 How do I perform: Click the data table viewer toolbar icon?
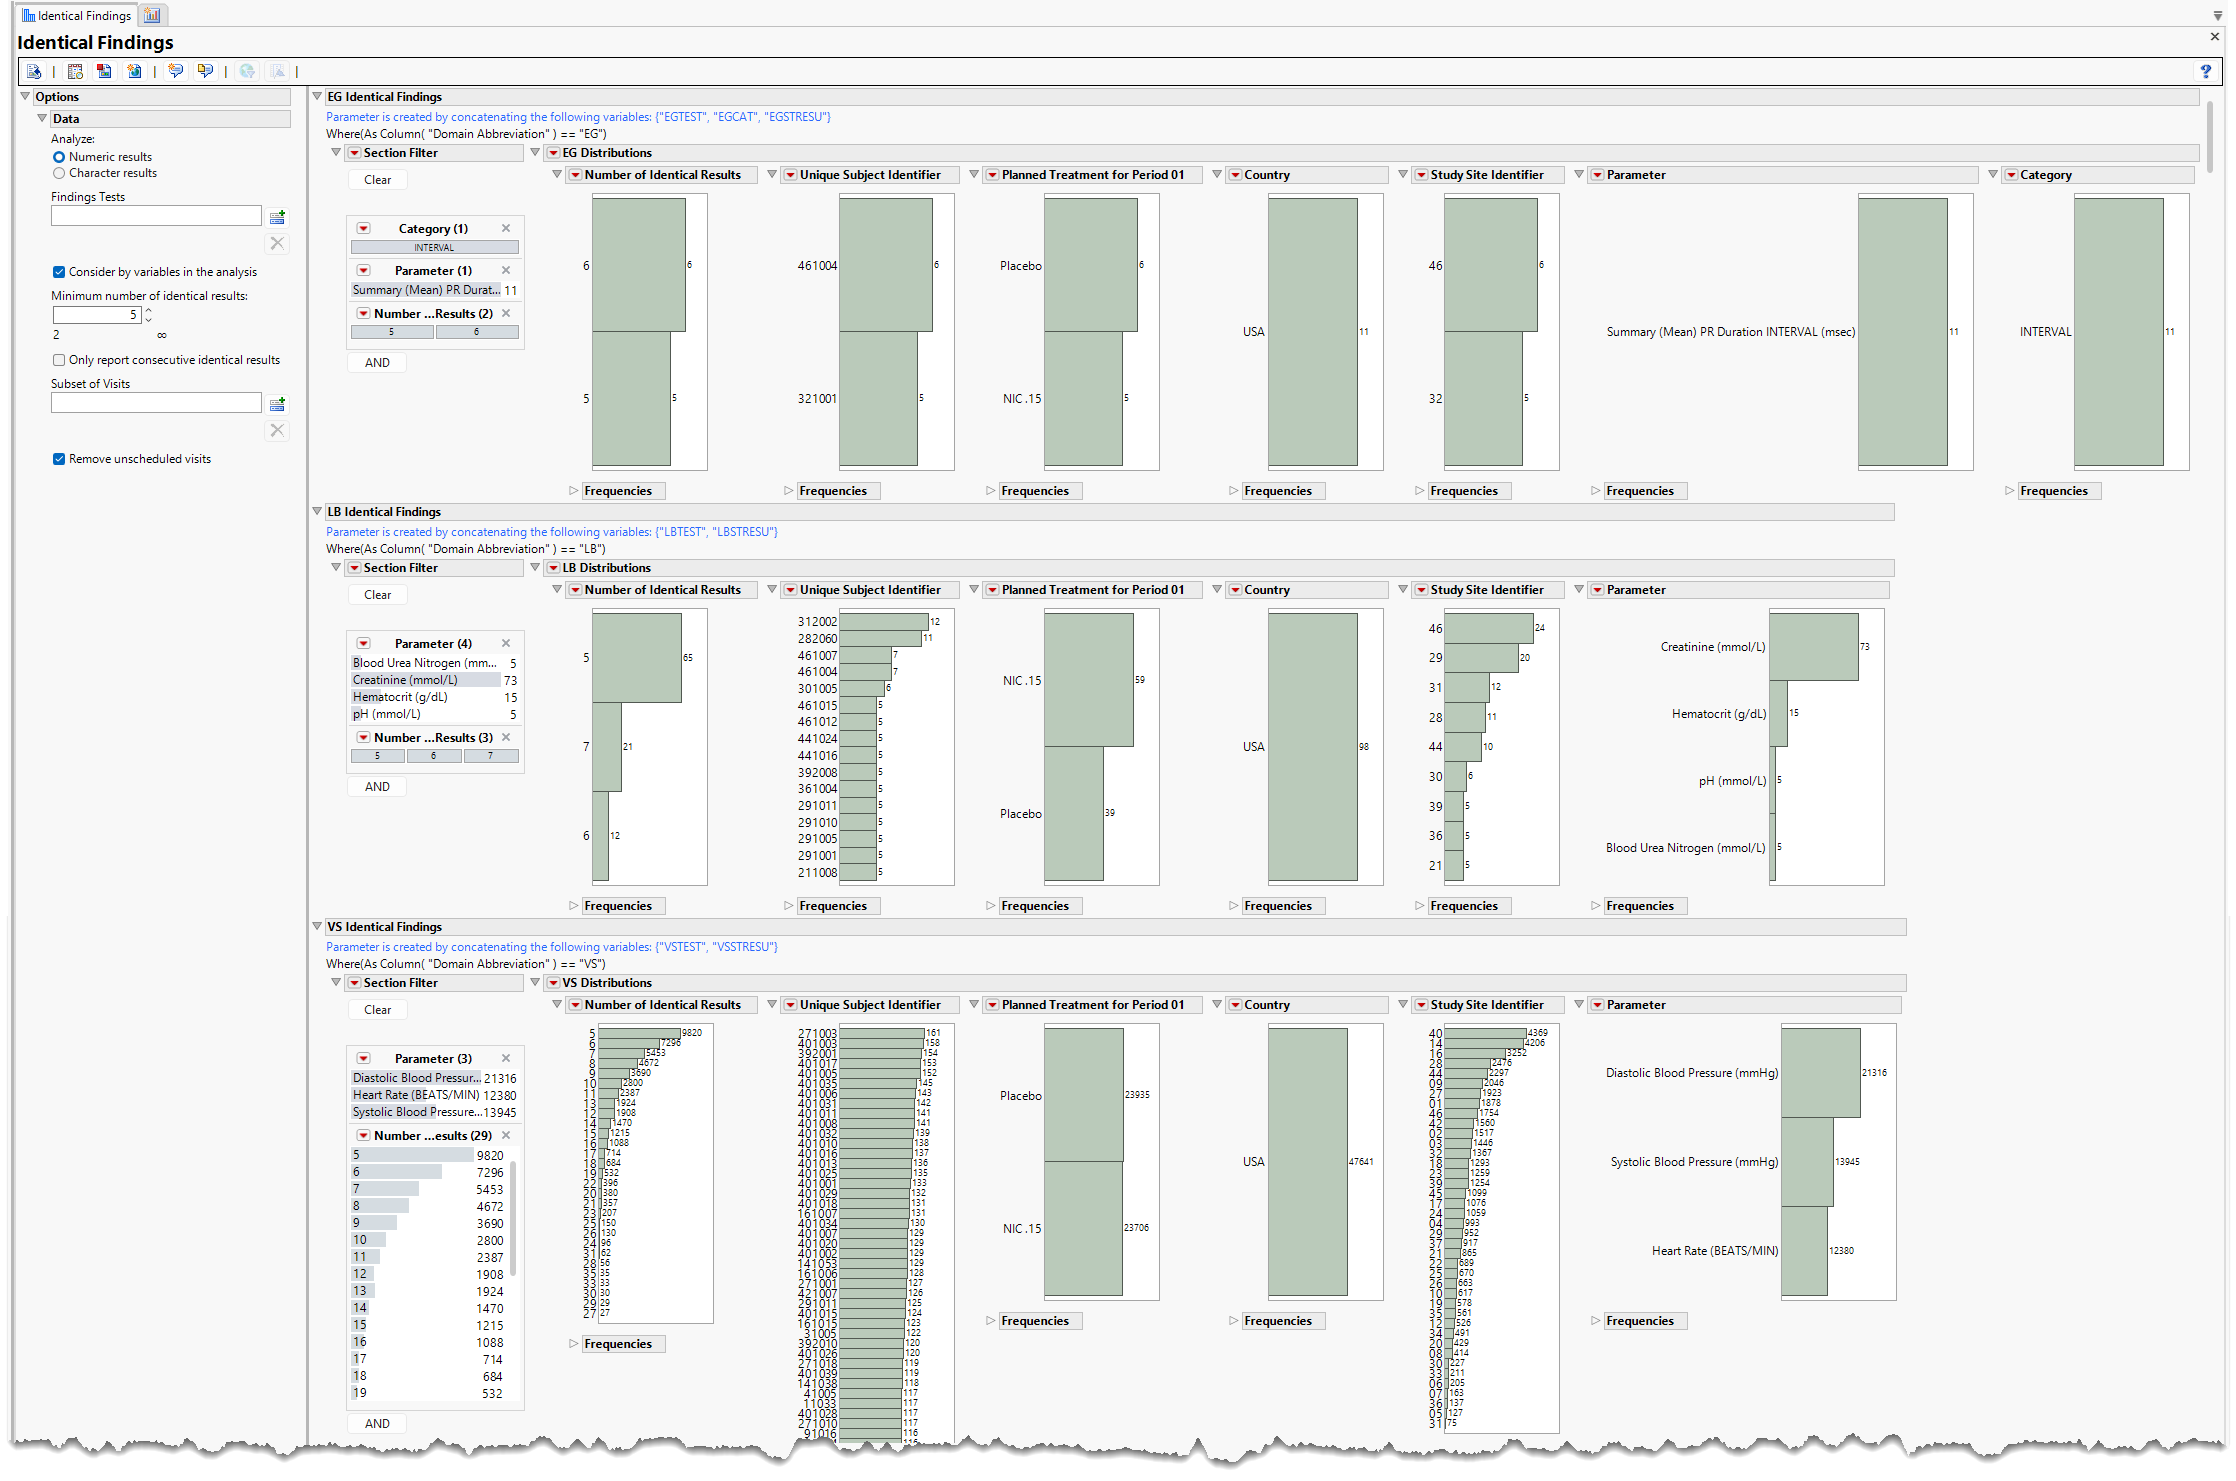point(75,71)
